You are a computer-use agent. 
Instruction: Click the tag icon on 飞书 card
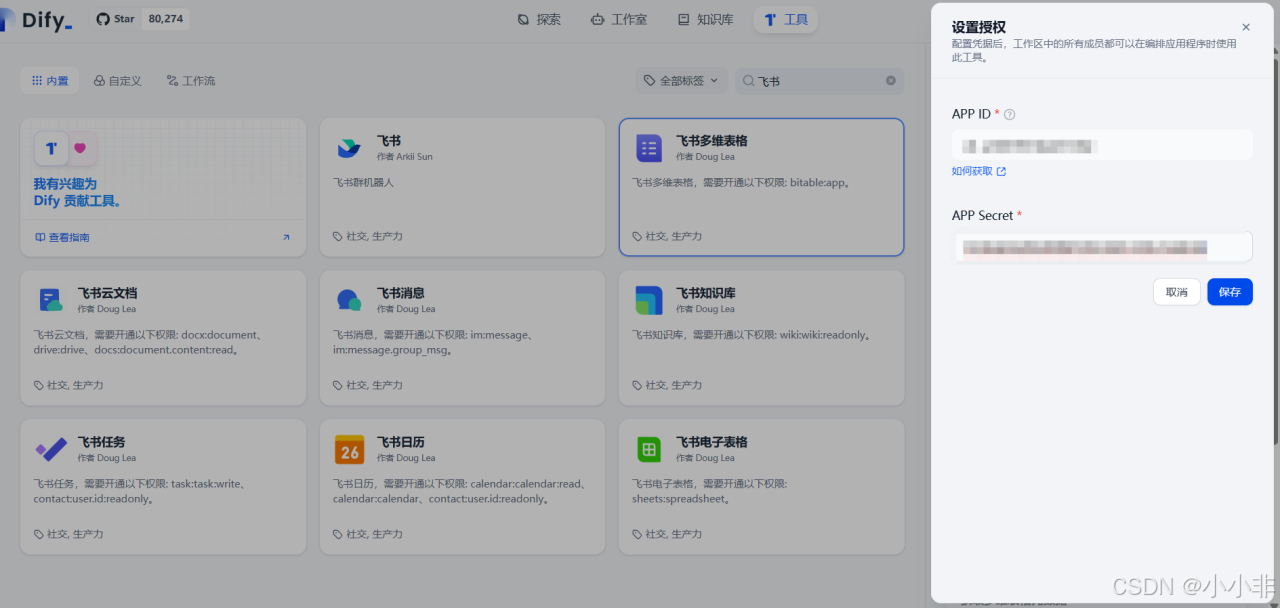(x=338, y=237)
